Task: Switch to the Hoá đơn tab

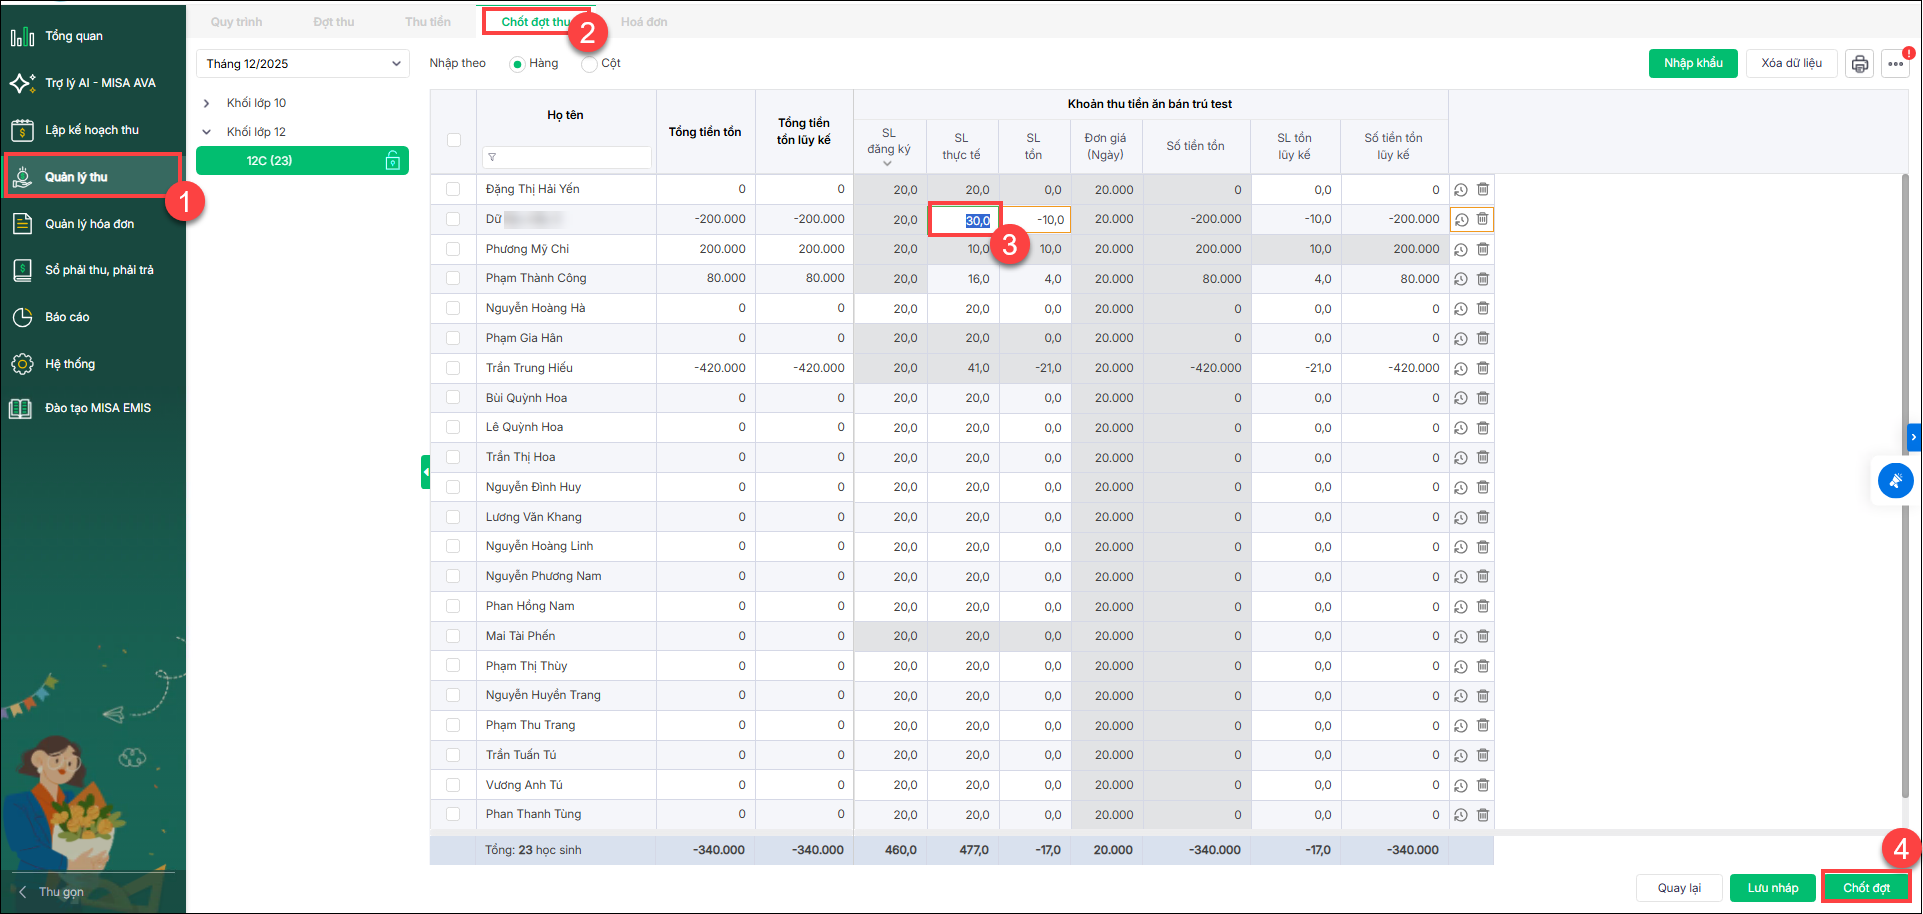Action: (x=643, y=22)
